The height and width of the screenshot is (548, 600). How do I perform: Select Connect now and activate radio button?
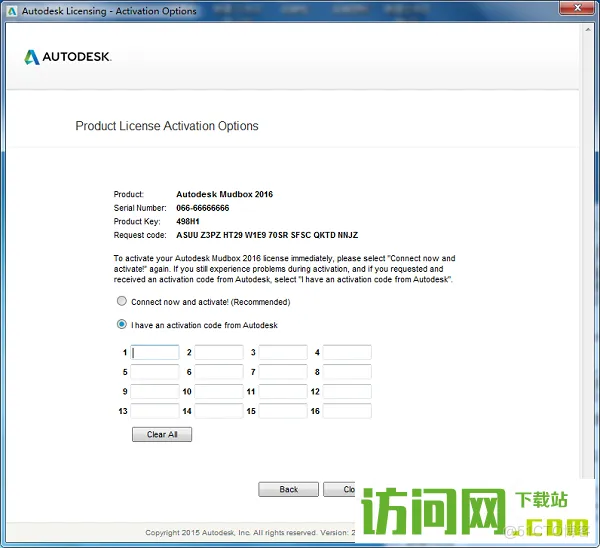tap(122, 301)
